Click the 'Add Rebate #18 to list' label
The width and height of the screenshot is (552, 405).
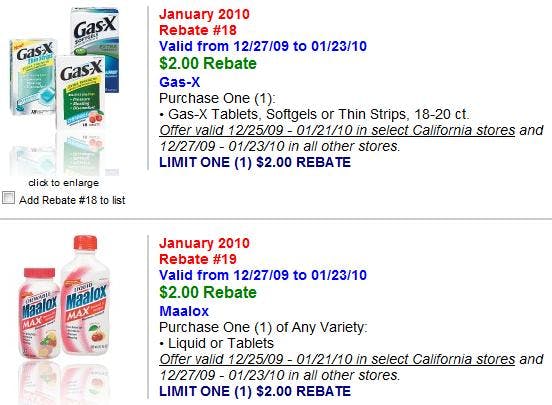72,200
